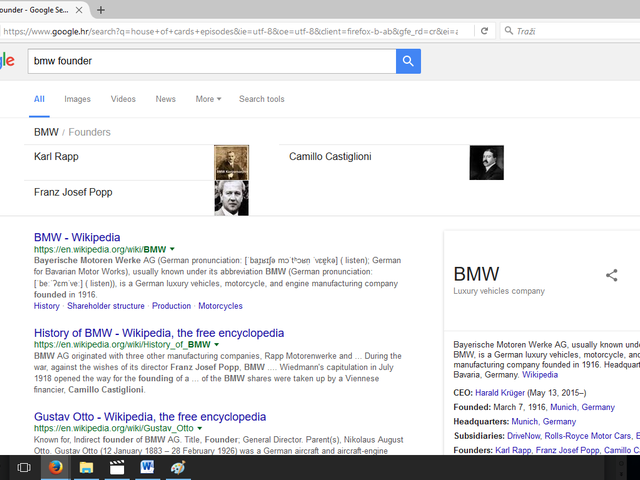Follow the Production sitelink
640x480 pixels.
point(171,306)
